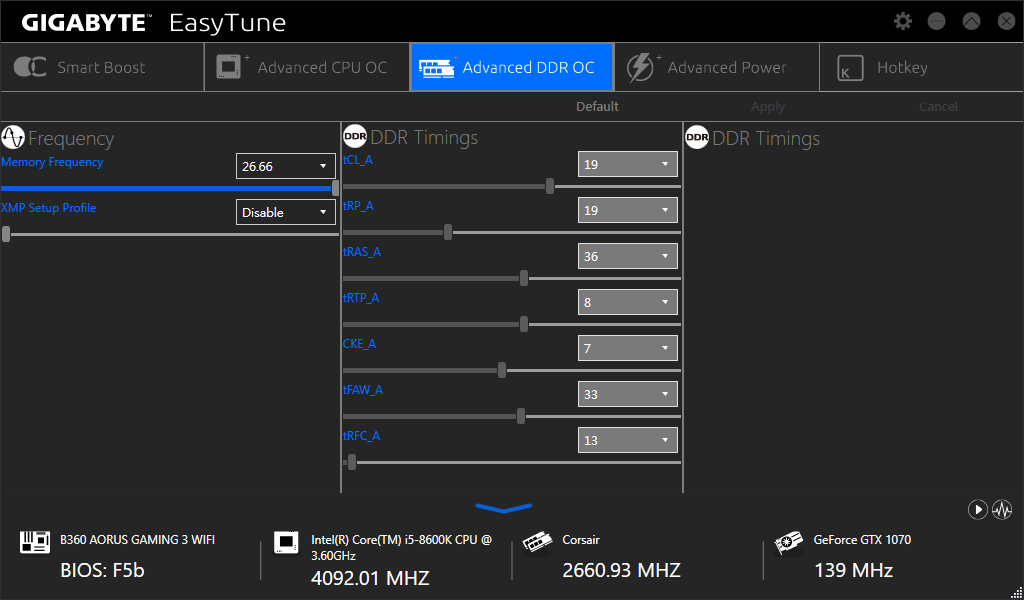Minimize the EasyTune window

coord(936,22)
